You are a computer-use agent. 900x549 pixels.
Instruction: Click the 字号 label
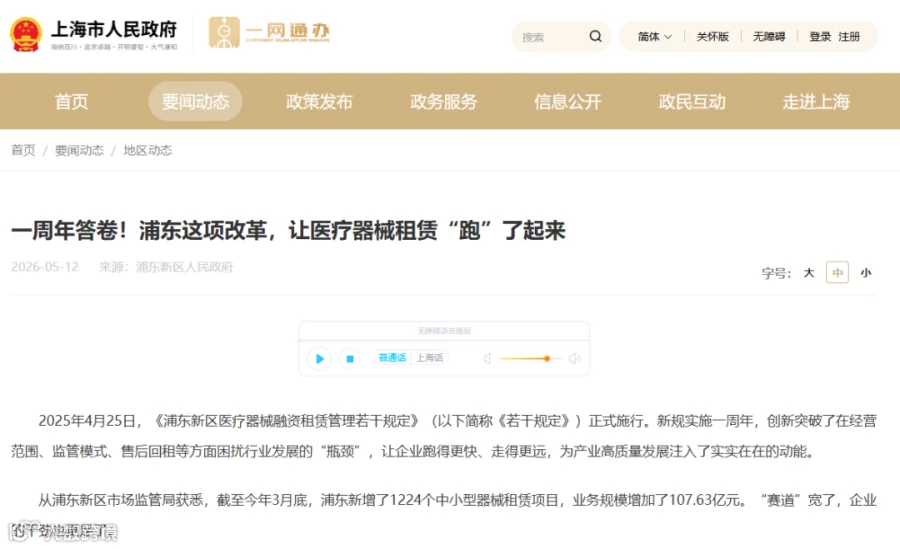(x=776, y=273)
